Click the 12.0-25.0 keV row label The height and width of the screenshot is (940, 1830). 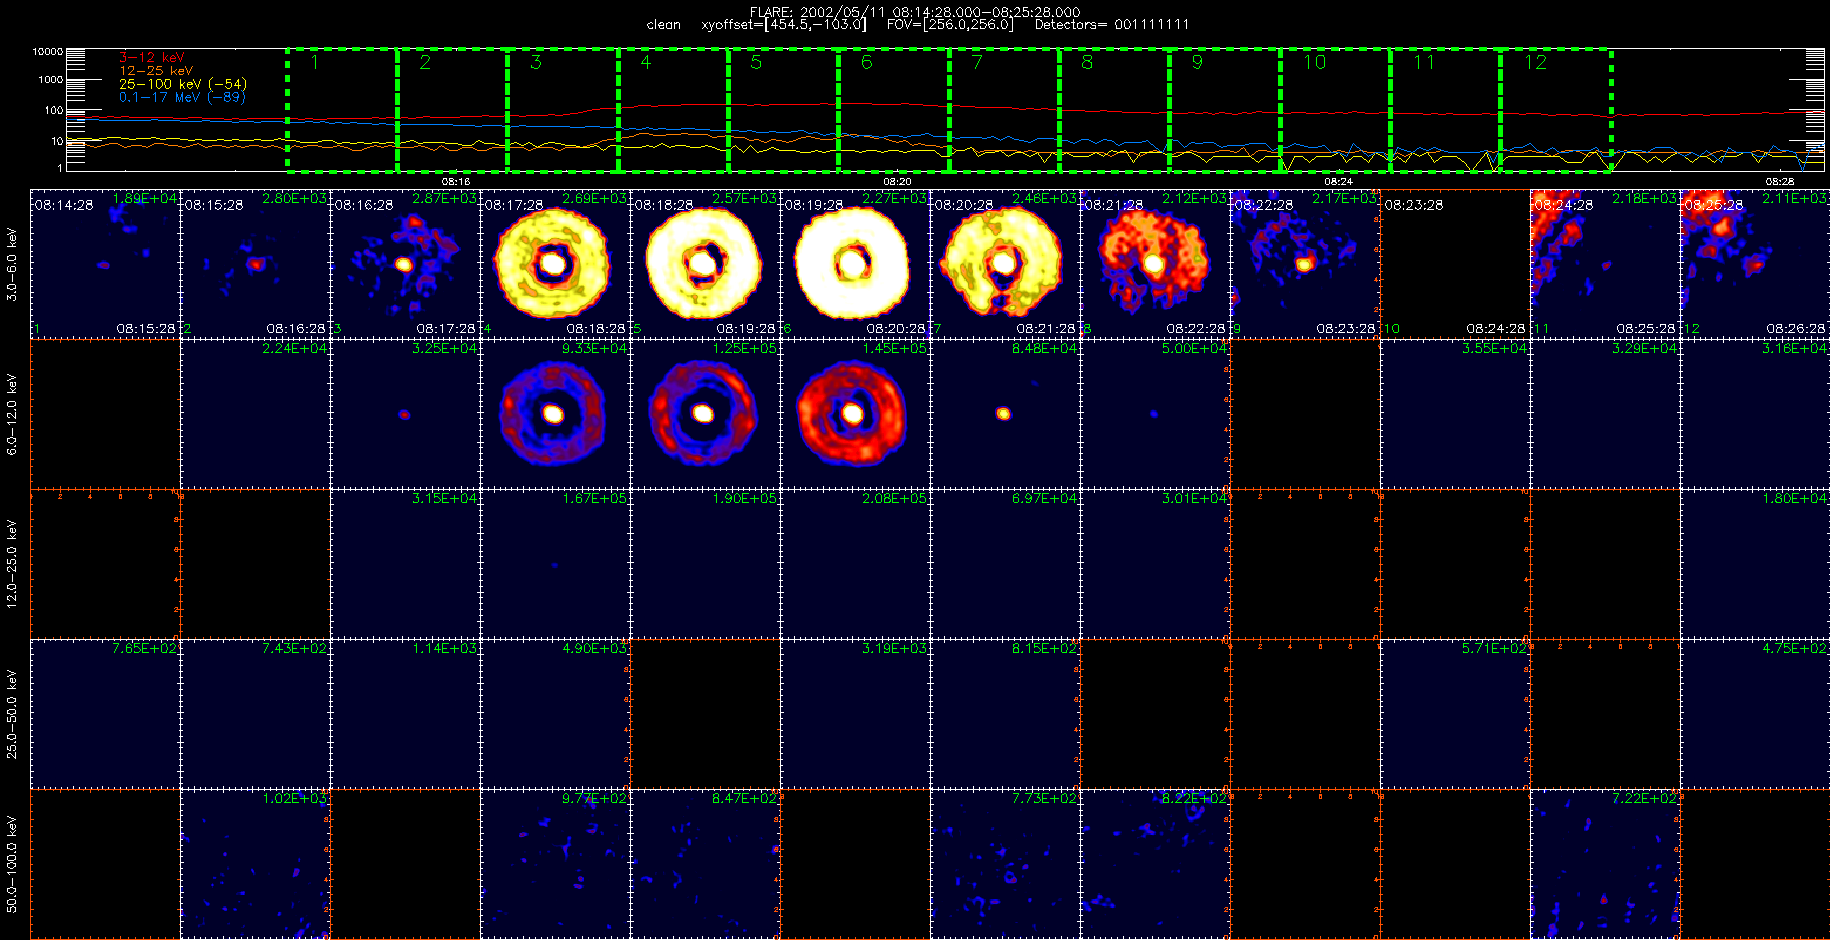point(12,564)
